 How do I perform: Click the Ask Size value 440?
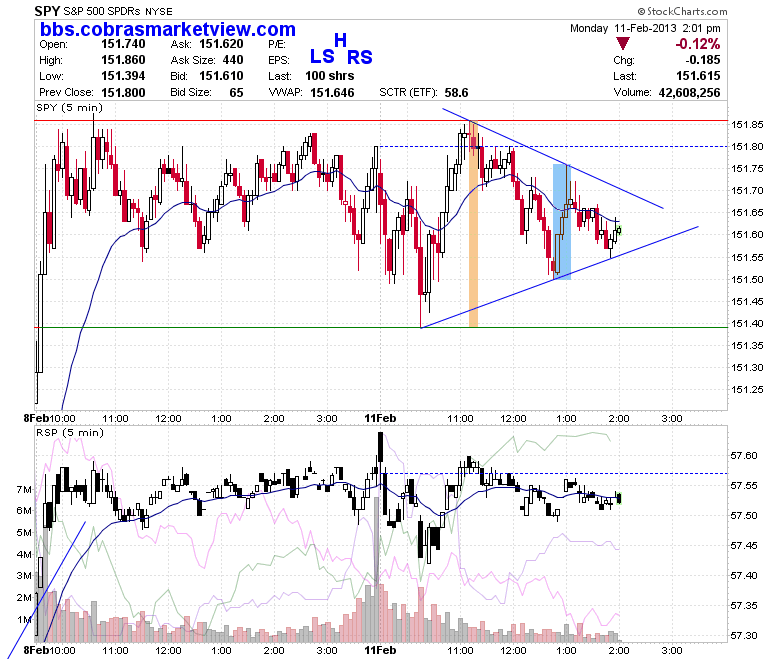[233, 60]
